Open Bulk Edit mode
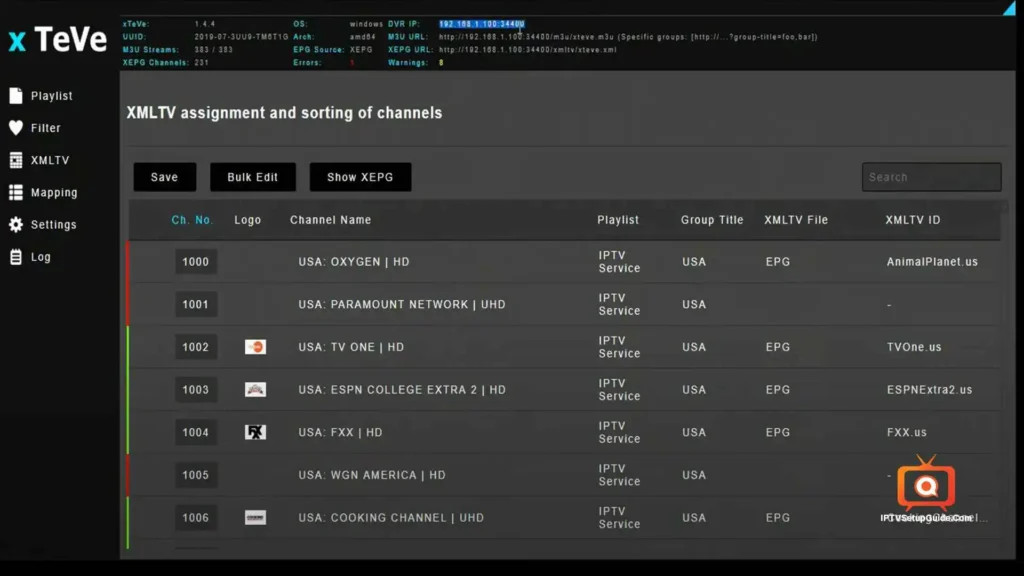The image size is (1024, 576). pyautogui.click(x=253, y=176)
